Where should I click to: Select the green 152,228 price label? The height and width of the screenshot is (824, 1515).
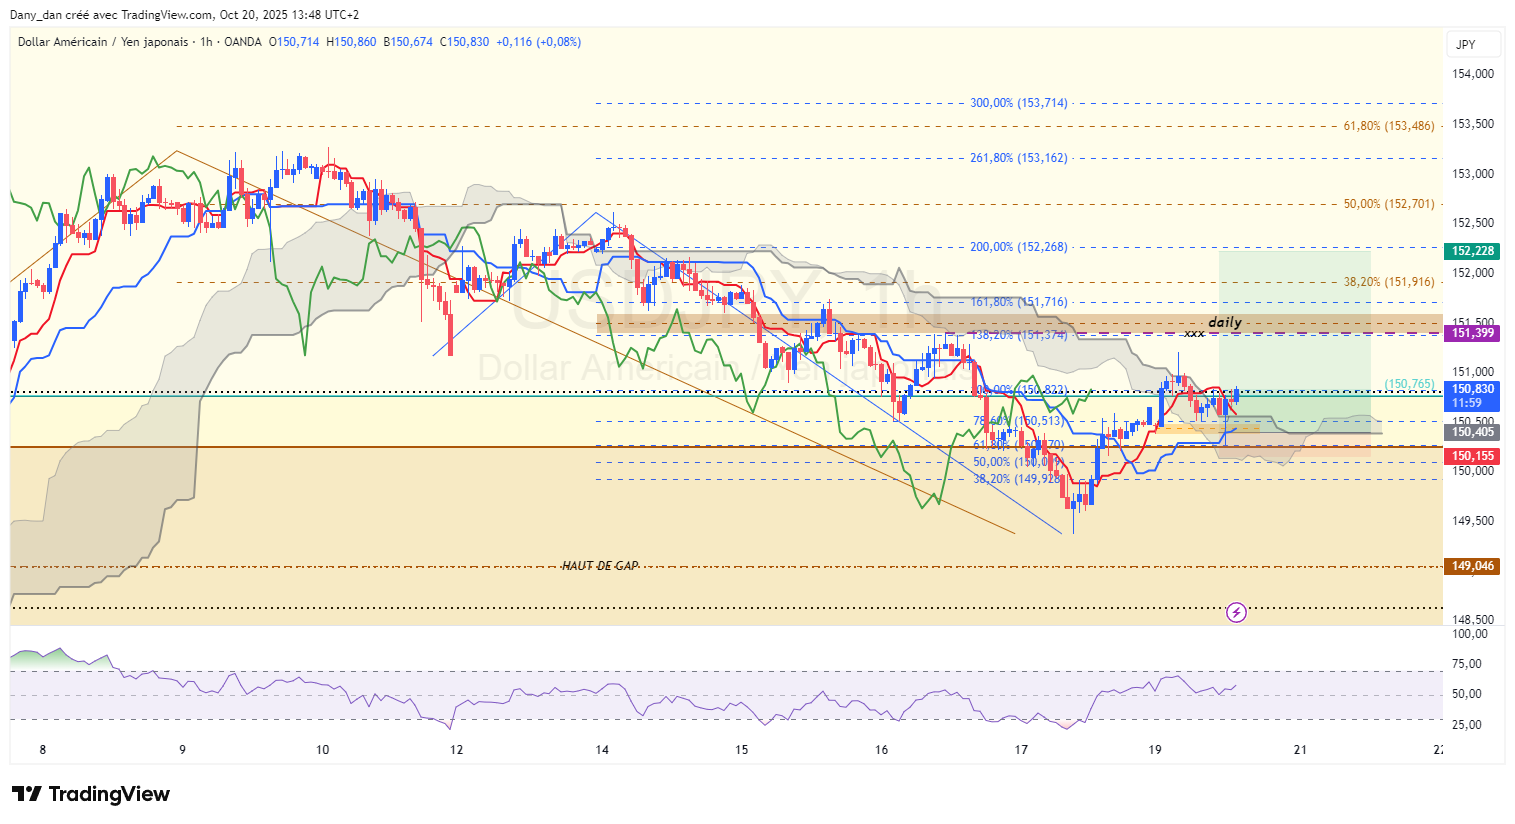pos(1472,251)
